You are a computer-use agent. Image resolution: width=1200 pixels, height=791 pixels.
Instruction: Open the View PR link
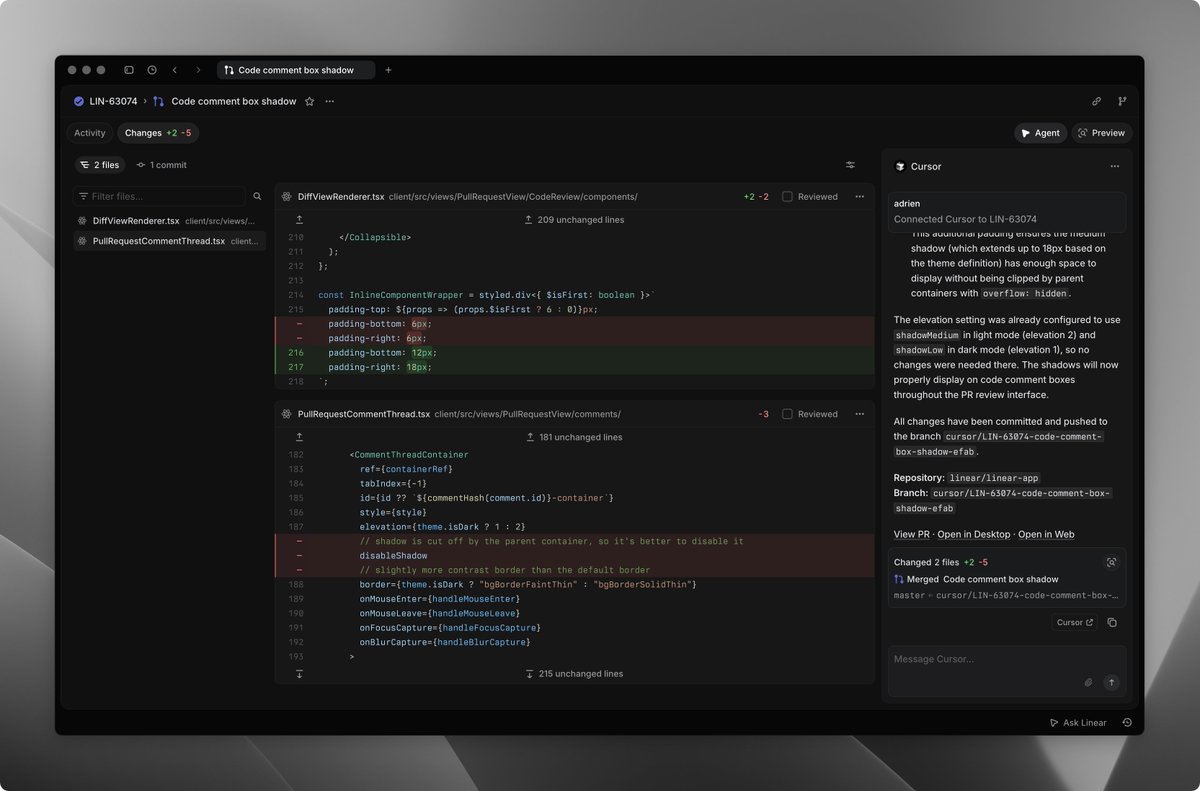tap(911, 535)
